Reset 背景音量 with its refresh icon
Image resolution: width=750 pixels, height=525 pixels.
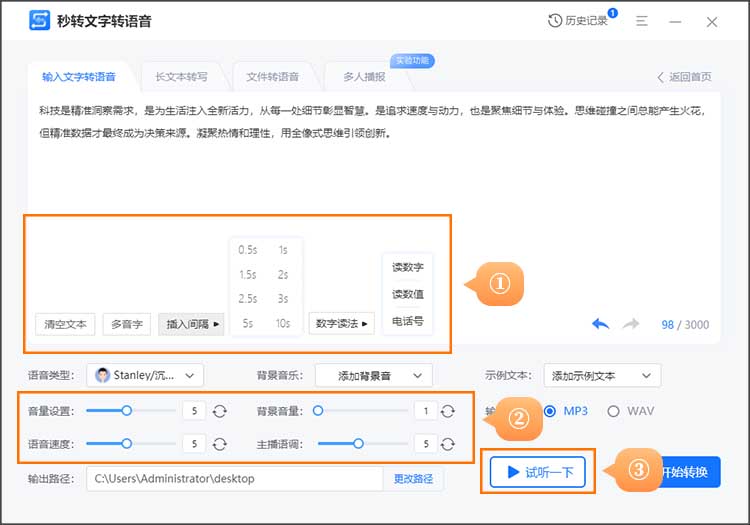(x=449, y=411)
